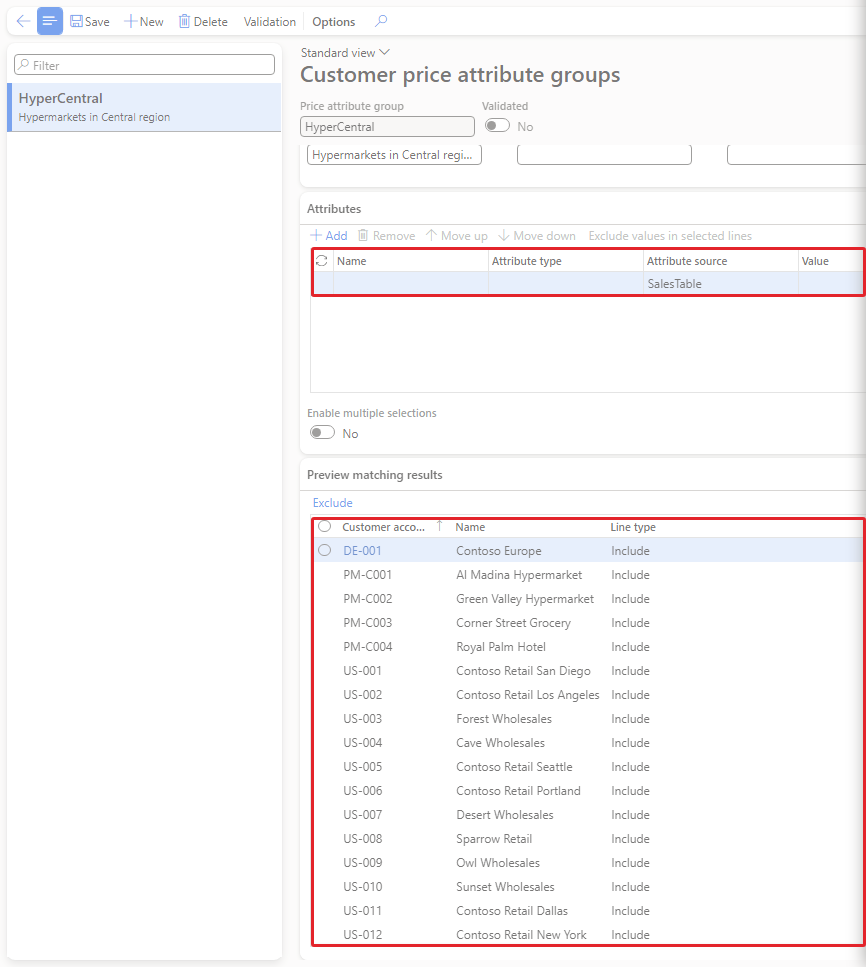Select the US-001 account cell
The image size is (866, 967).
(363, 671)
